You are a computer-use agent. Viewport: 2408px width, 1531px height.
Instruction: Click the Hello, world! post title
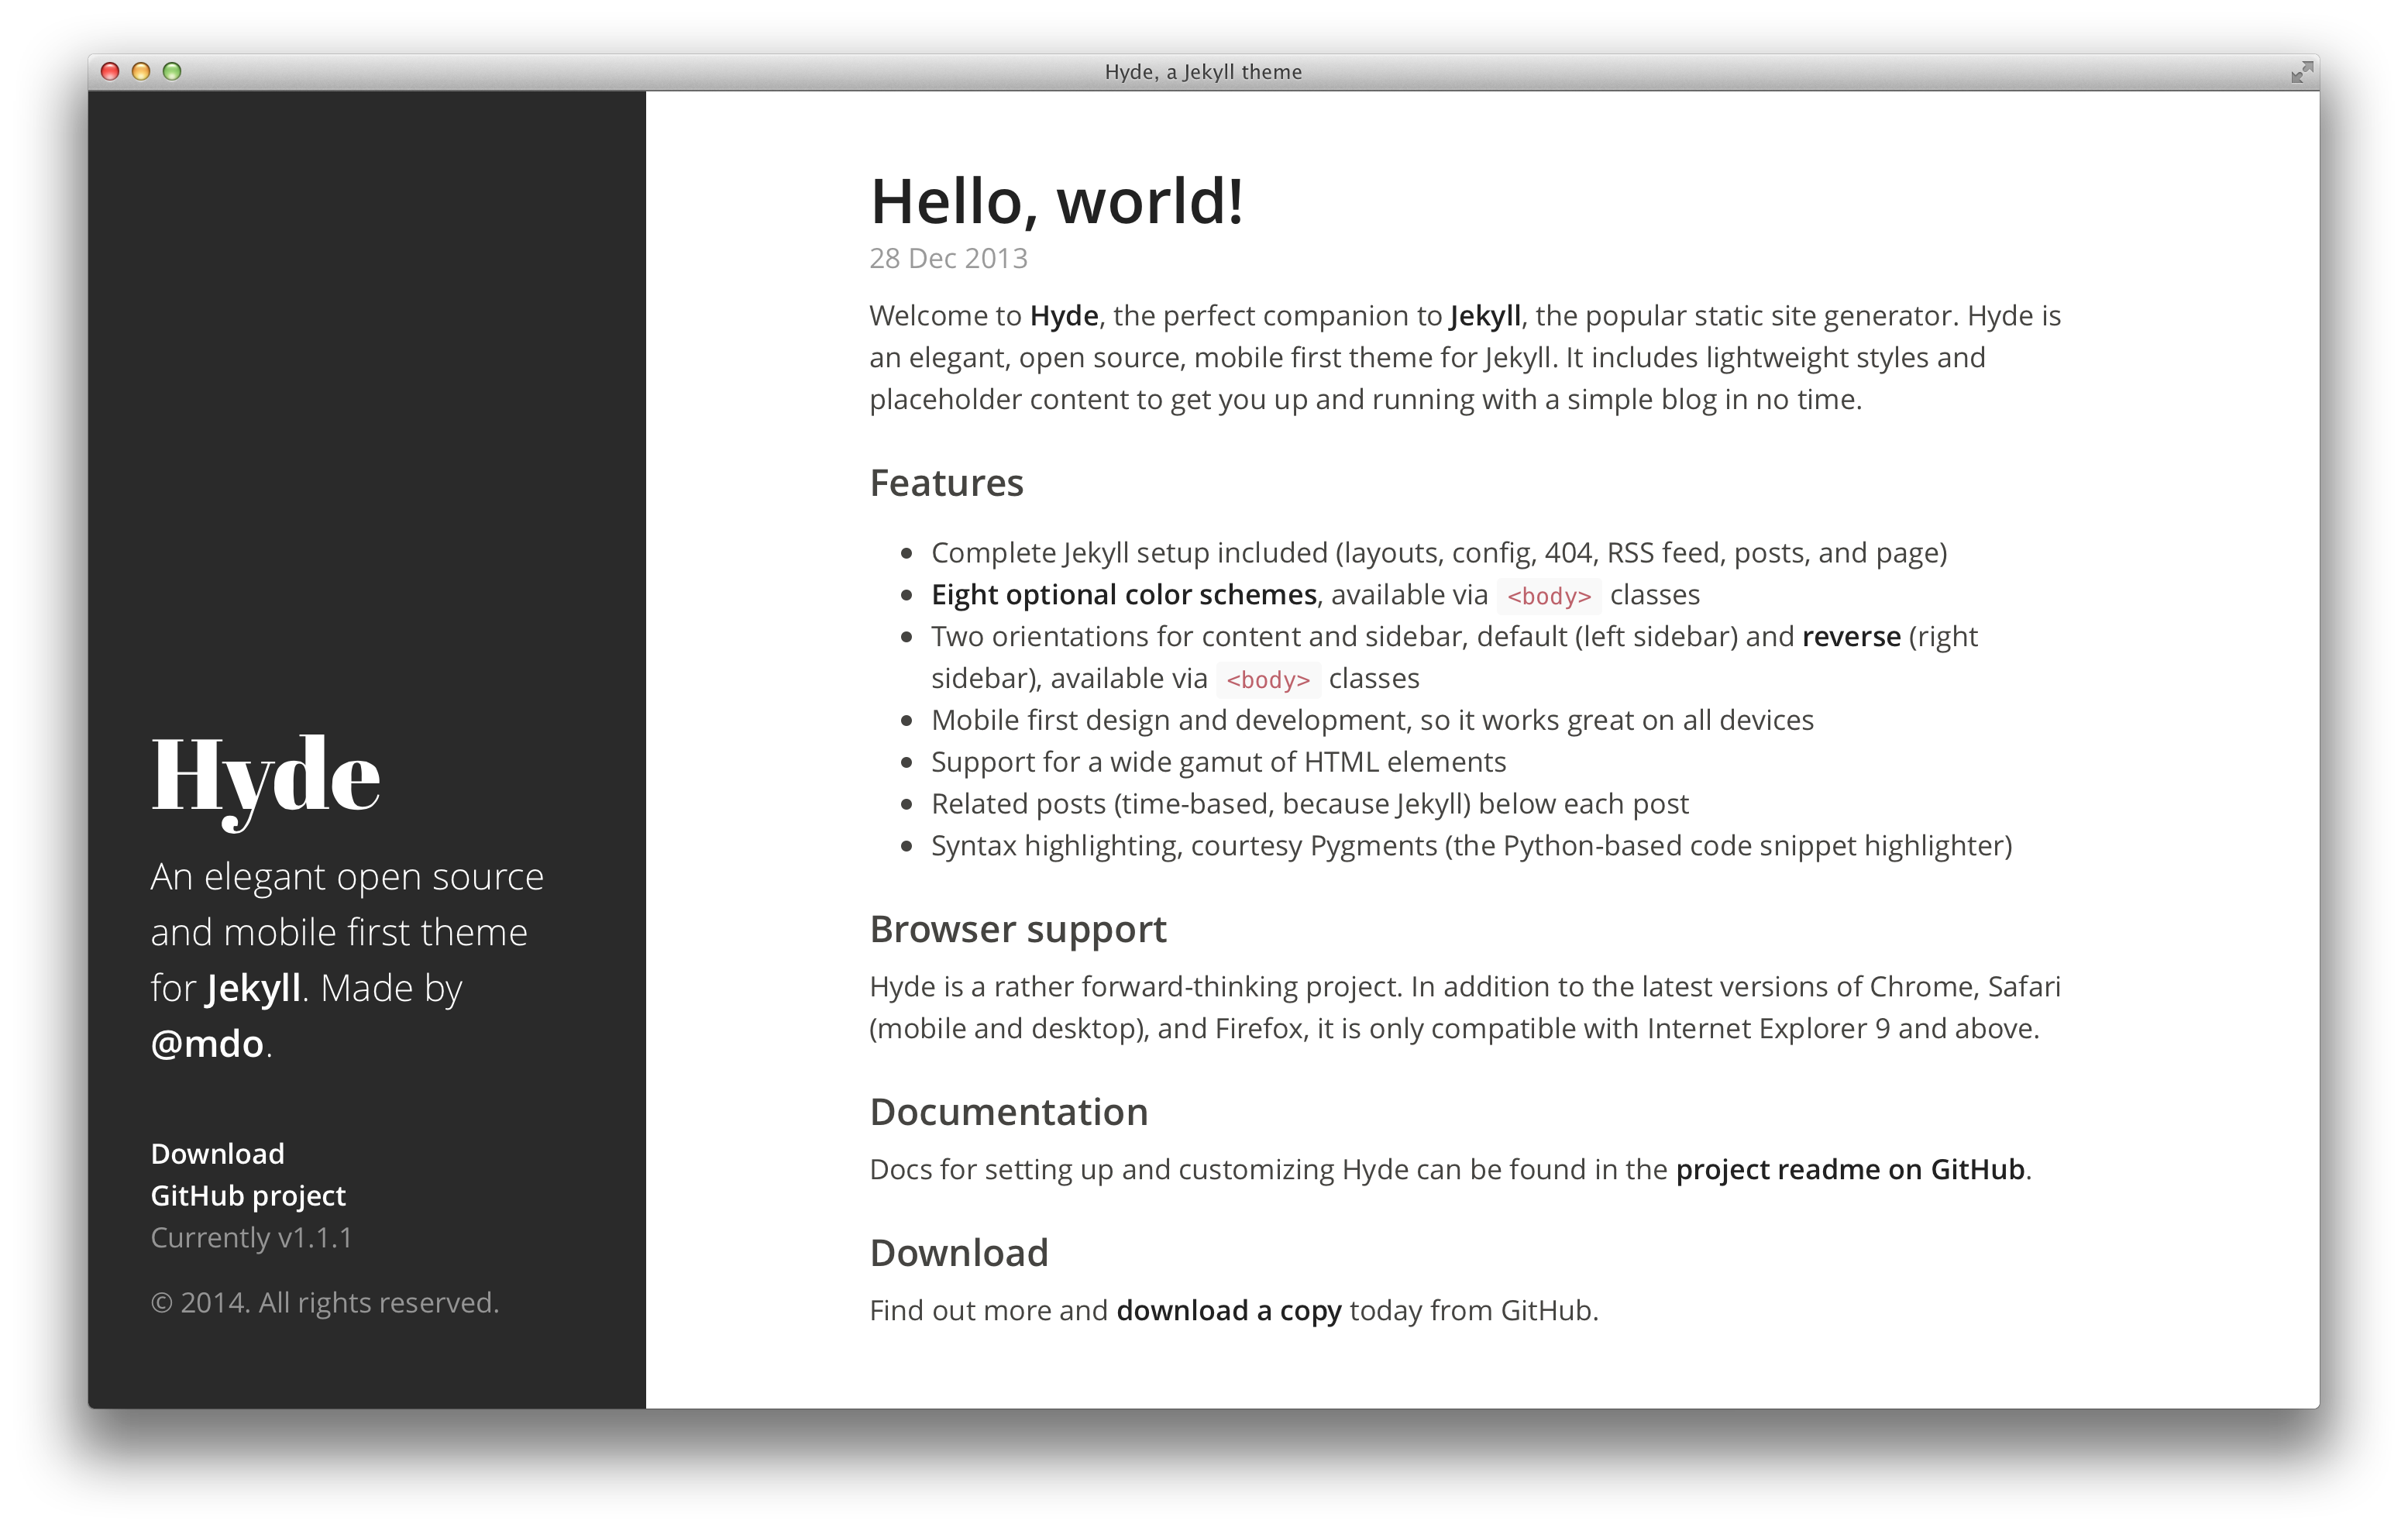[x=1057, y=201]
